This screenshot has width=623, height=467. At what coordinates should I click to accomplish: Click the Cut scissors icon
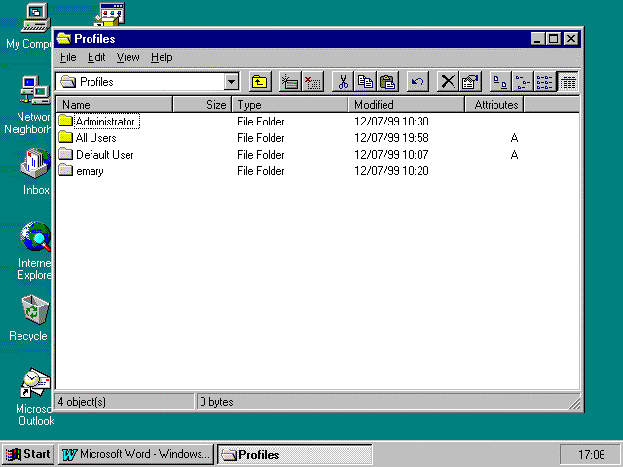pos(343,82)
